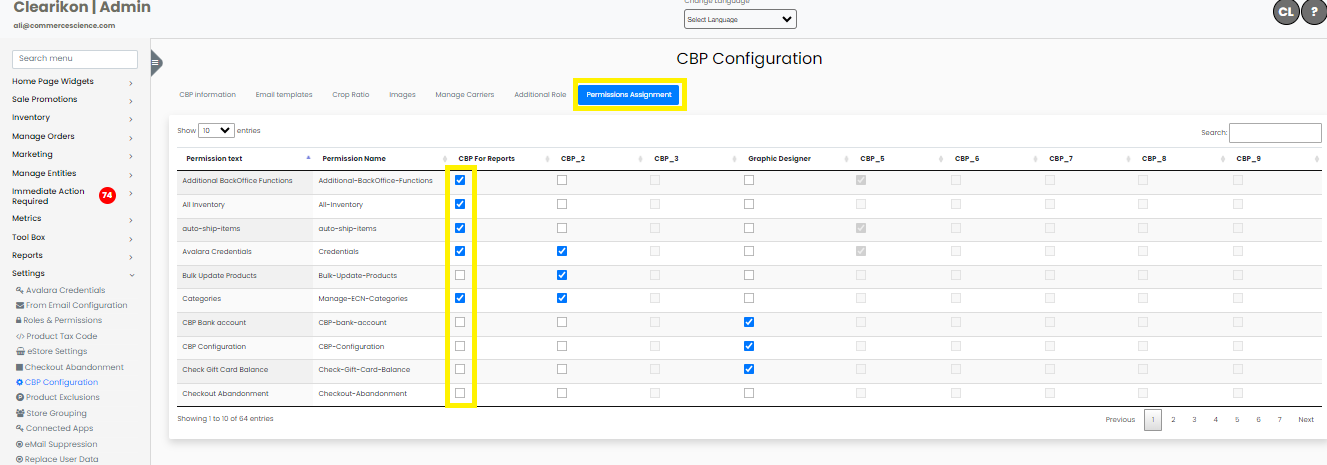Open eStore Settings cart item
The height and width of the screenshot is (465, 1327).
[56, 351]
